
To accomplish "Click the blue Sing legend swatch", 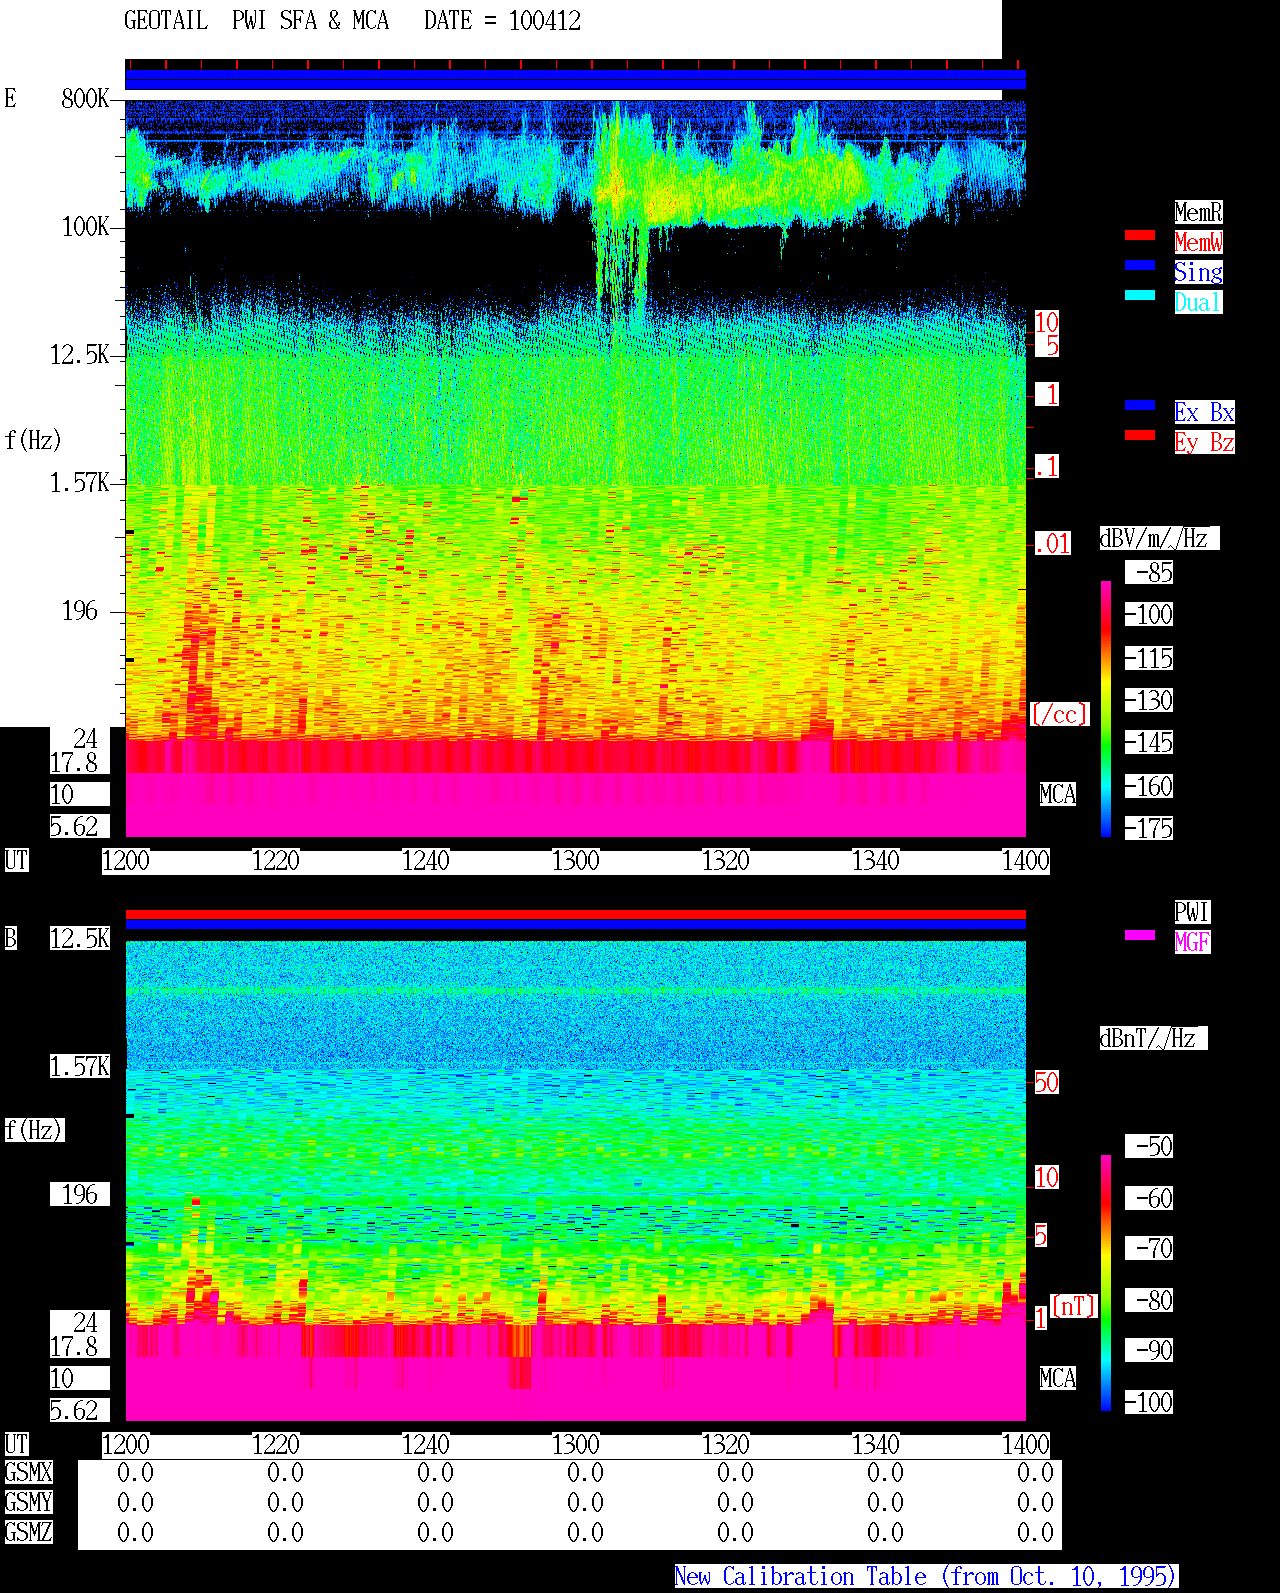I will tap(1140, 265).
